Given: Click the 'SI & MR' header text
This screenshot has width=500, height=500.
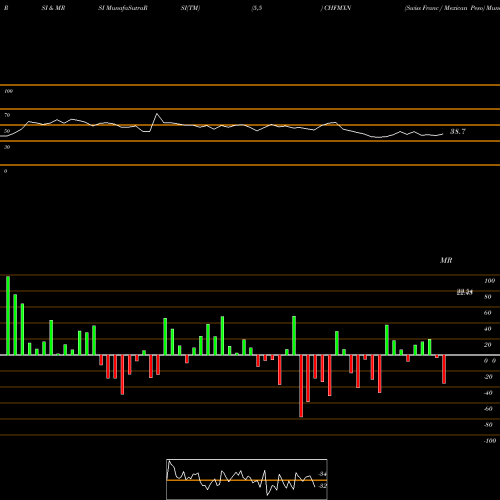Looking at the screenshot, I should [x=53, y=8].
